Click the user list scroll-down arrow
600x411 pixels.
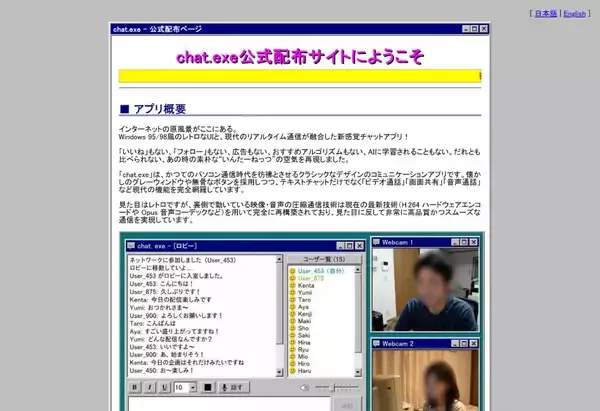(358, 372)
